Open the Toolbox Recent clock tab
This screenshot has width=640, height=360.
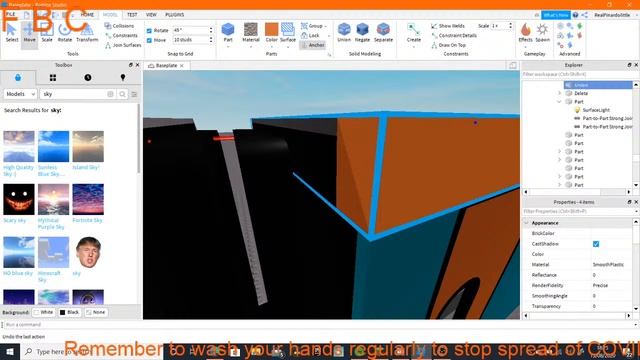pos(88,78)
